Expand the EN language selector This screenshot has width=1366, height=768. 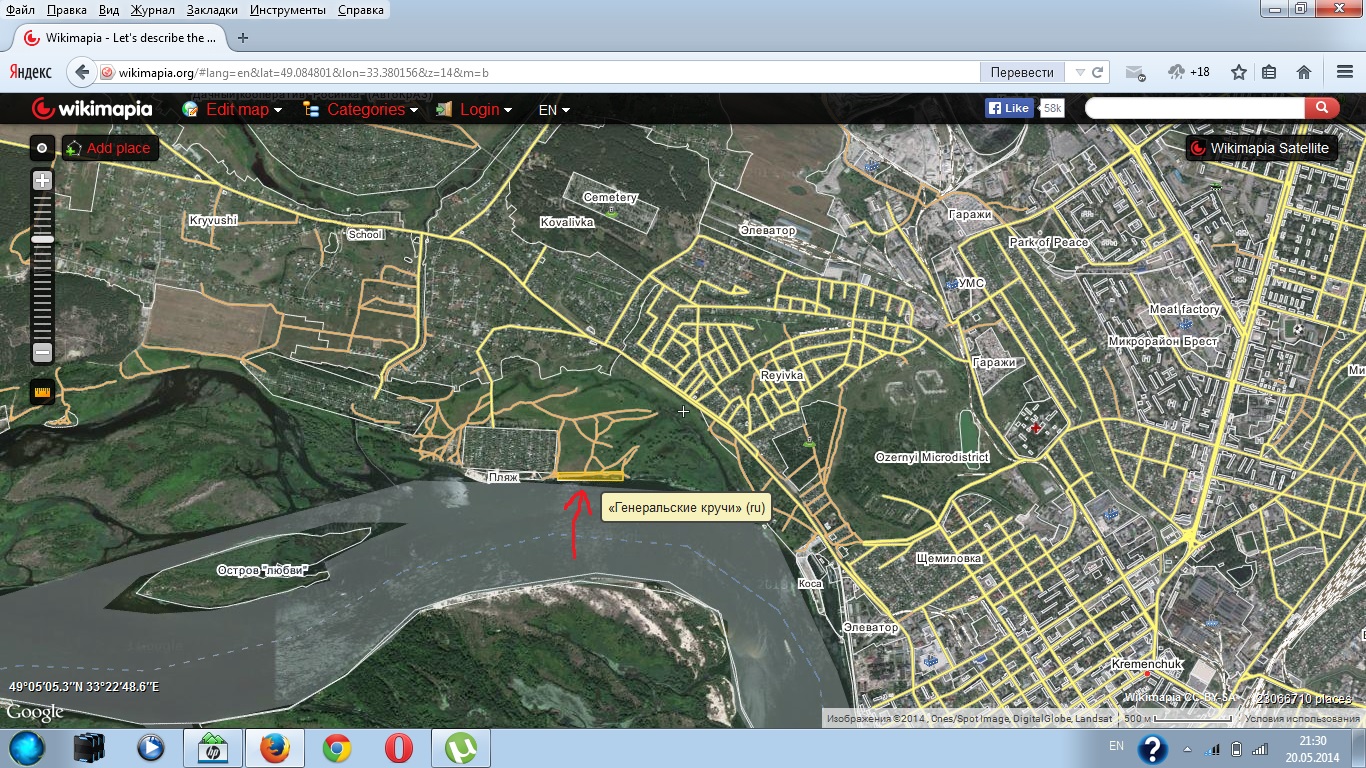pos(554,110)
